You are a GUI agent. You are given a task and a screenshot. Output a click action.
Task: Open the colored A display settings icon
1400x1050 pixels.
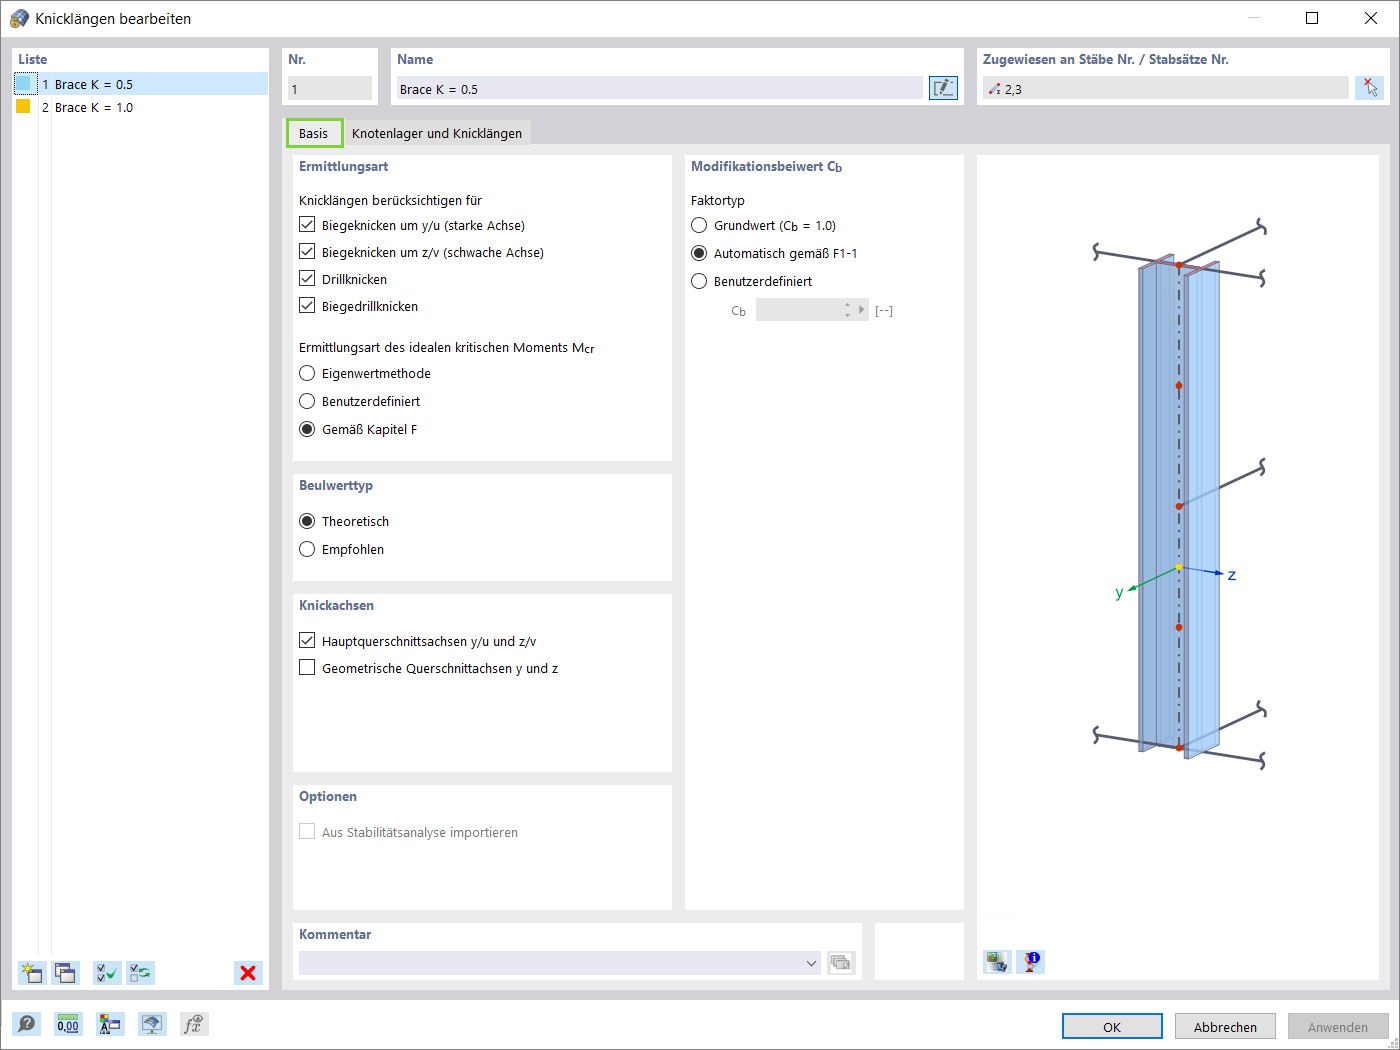coord(110,1024)
